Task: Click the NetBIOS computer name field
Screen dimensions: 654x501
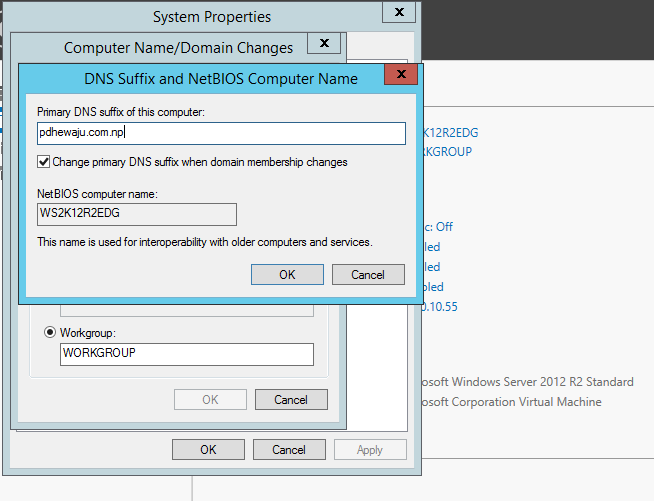Action: (x=136, y=214)
